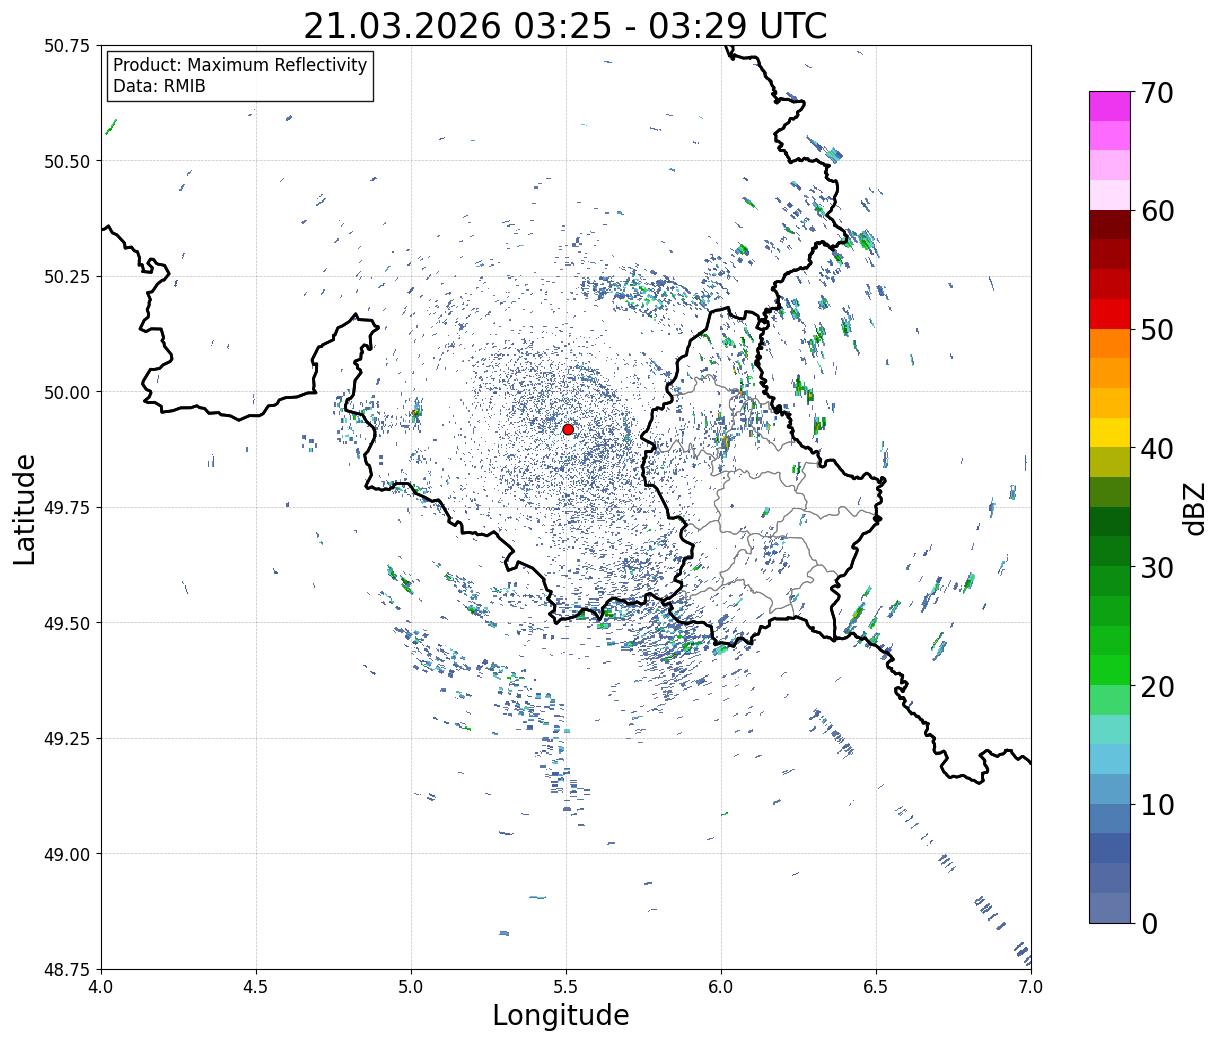
Task: Click the dark red 60 dBZ colorbar segment
Action: (1110, 225)
